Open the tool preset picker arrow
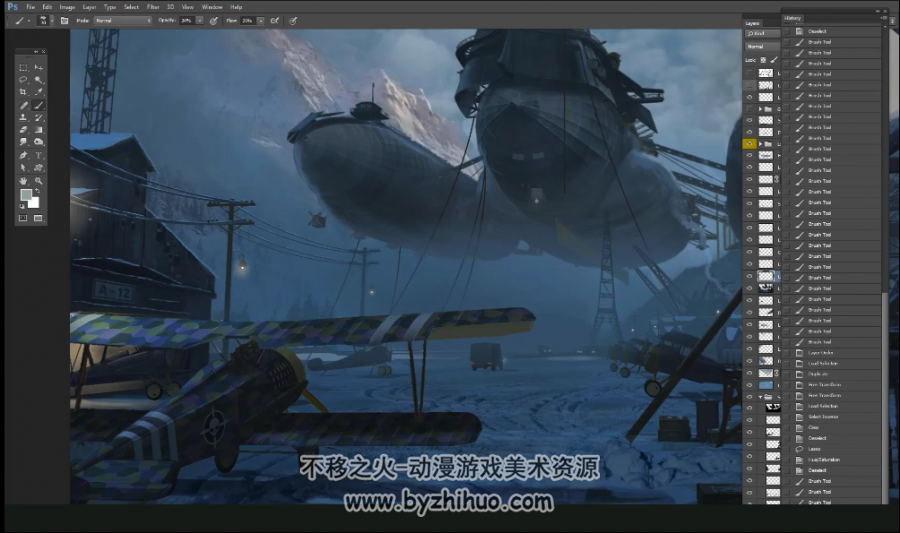Viewport: 900px width, 533px height. 29,21
